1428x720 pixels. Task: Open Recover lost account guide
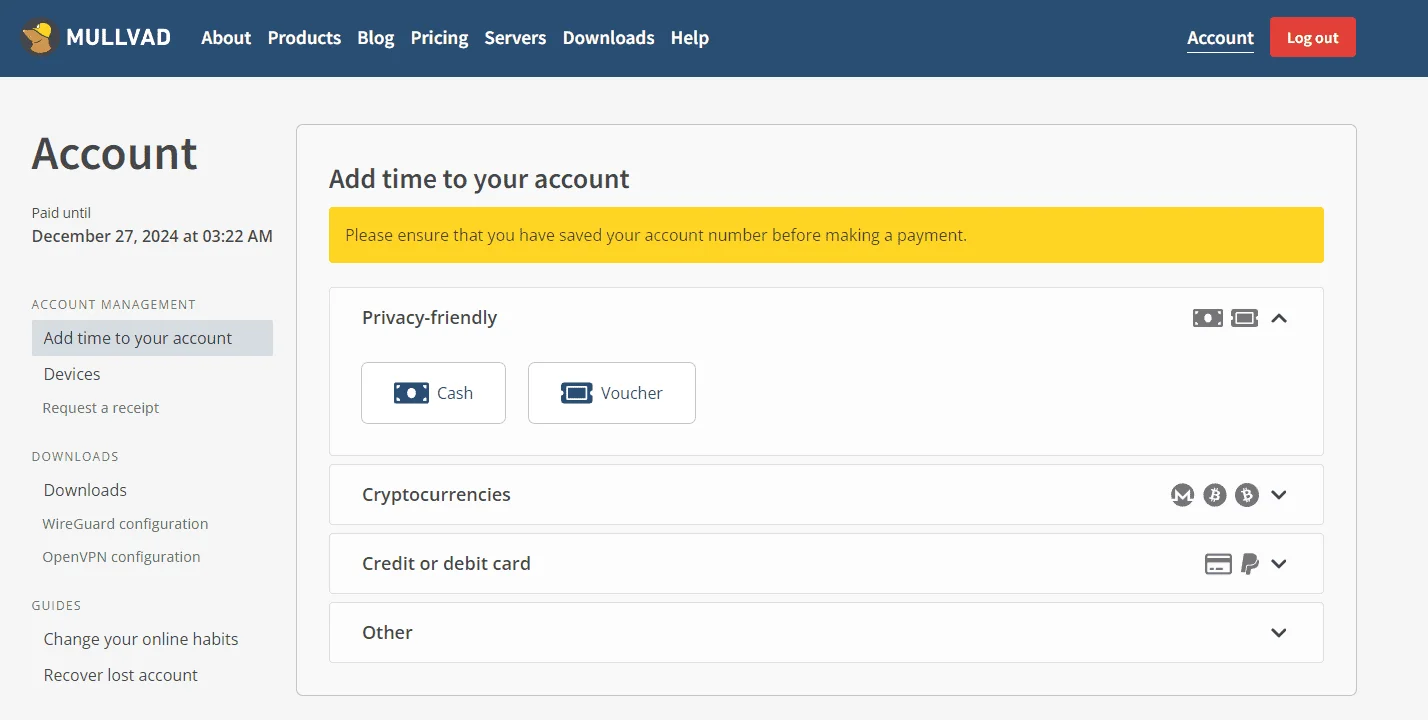(x=121, y=675)
